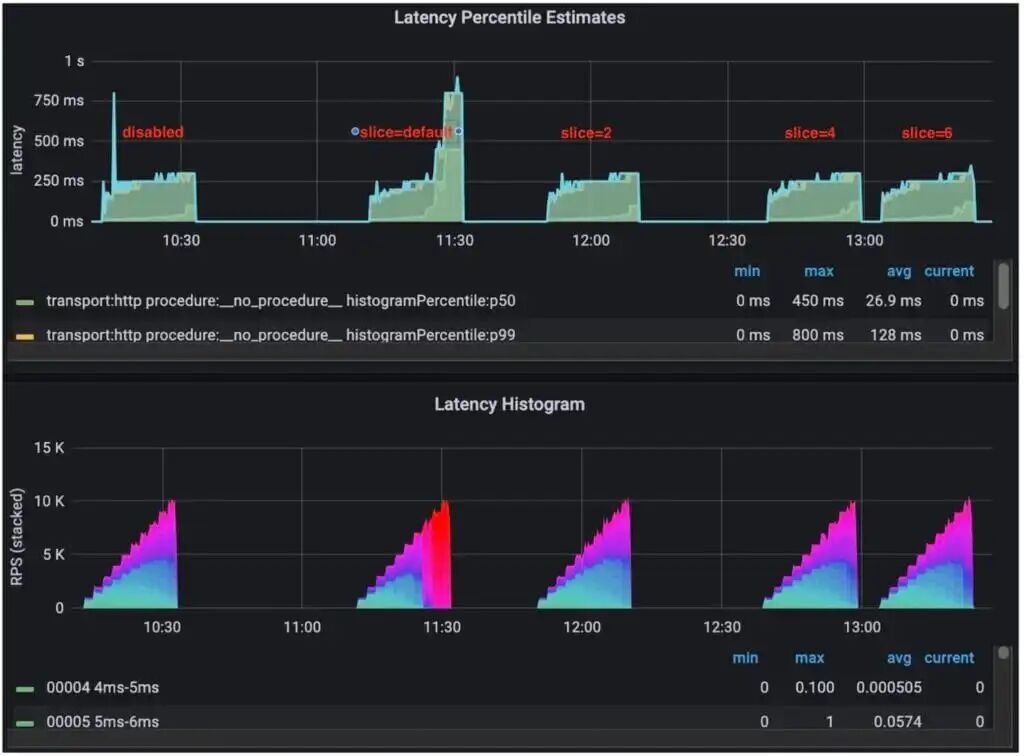Sort histogram legend by avg column
This screenshot has height=756, width=1024.
tap(898, 658)
